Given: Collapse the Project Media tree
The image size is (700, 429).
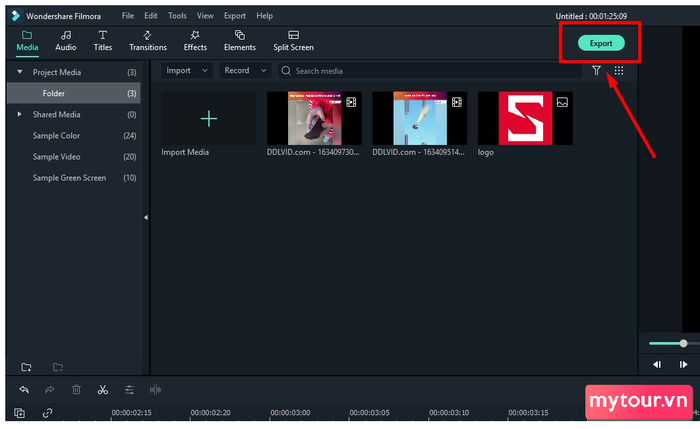Looking at the screenshot, I should tap(20, 72).
